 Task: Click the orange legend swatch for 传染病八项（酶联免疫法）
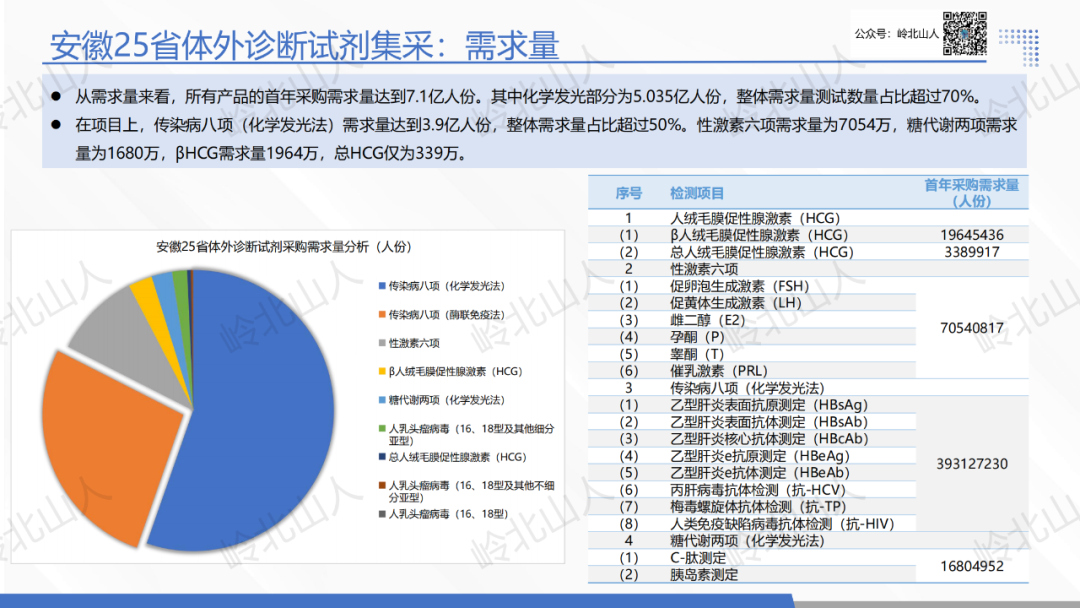click(x=382, y=315)
